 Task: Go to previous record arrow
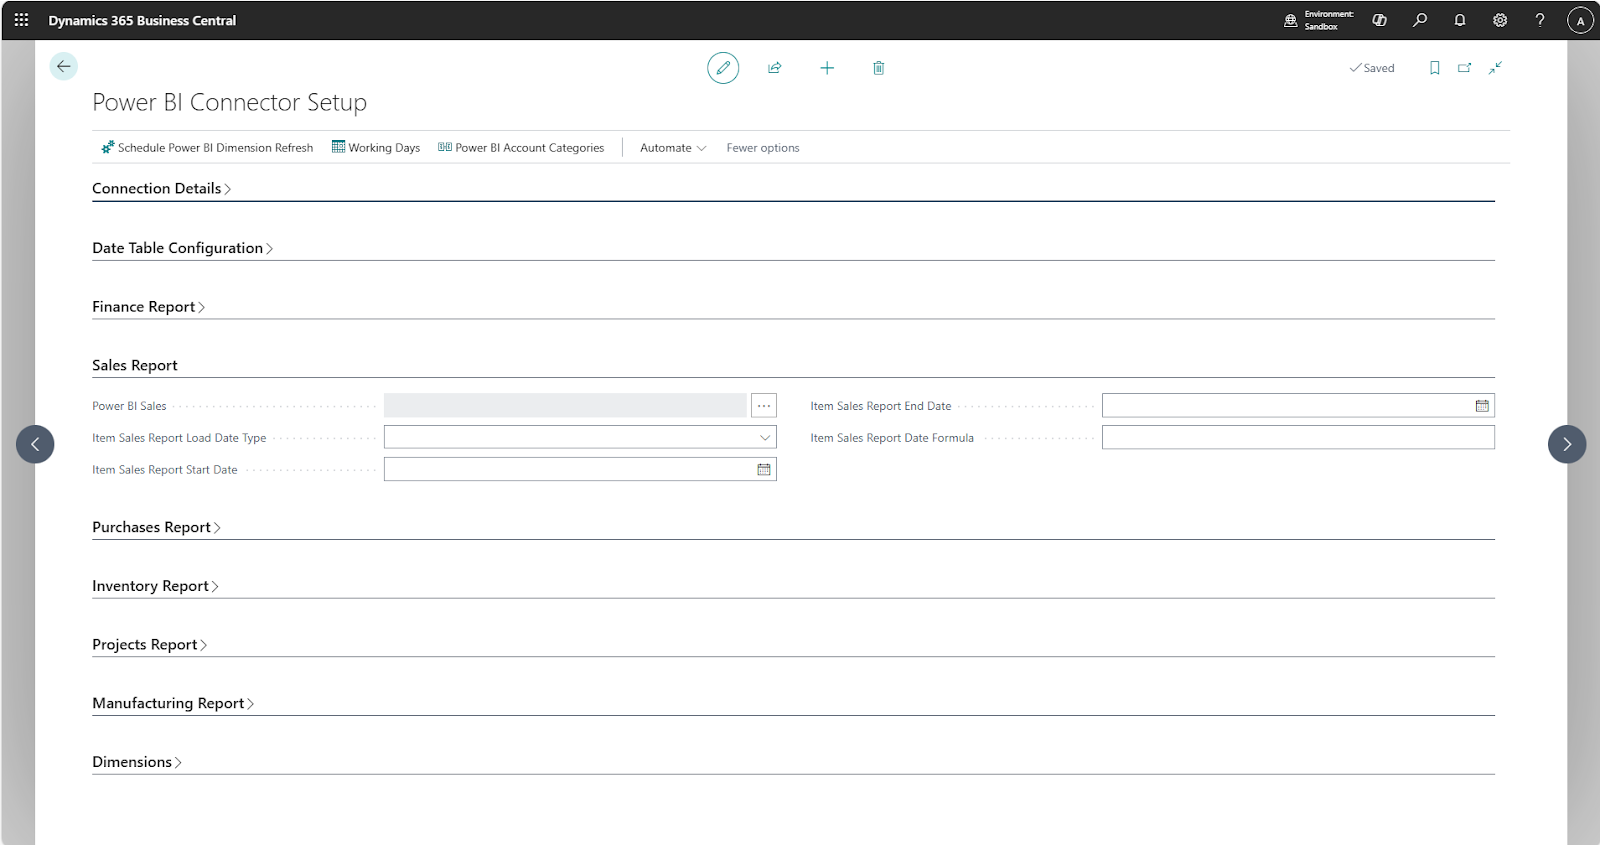coord(35,444)
